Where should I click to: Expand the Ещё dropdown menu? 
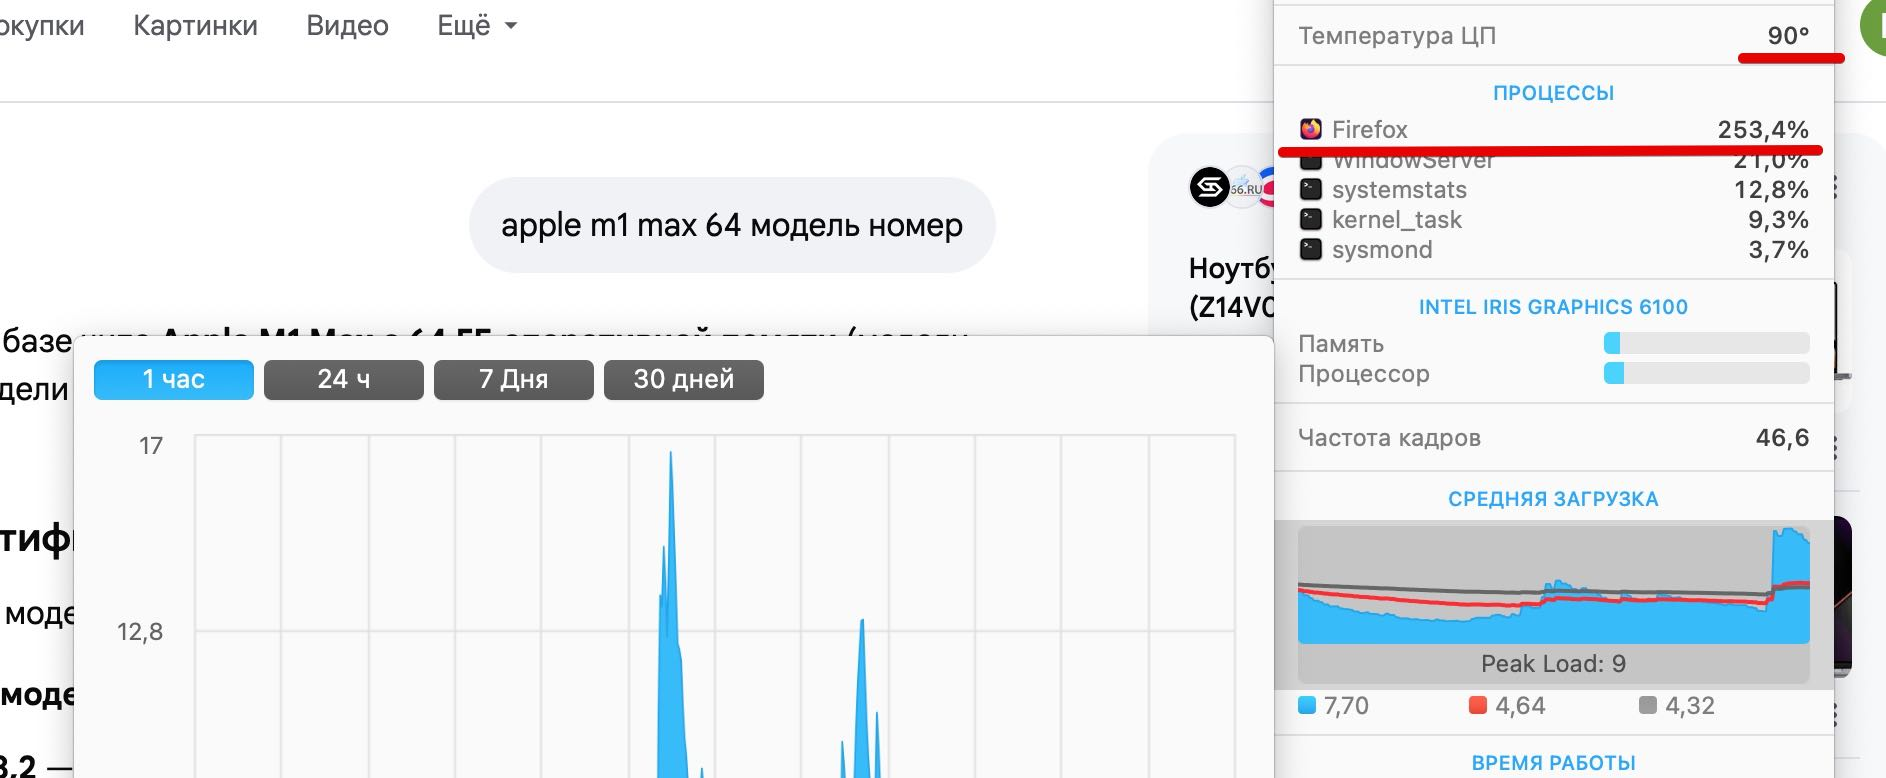(477, 25)
